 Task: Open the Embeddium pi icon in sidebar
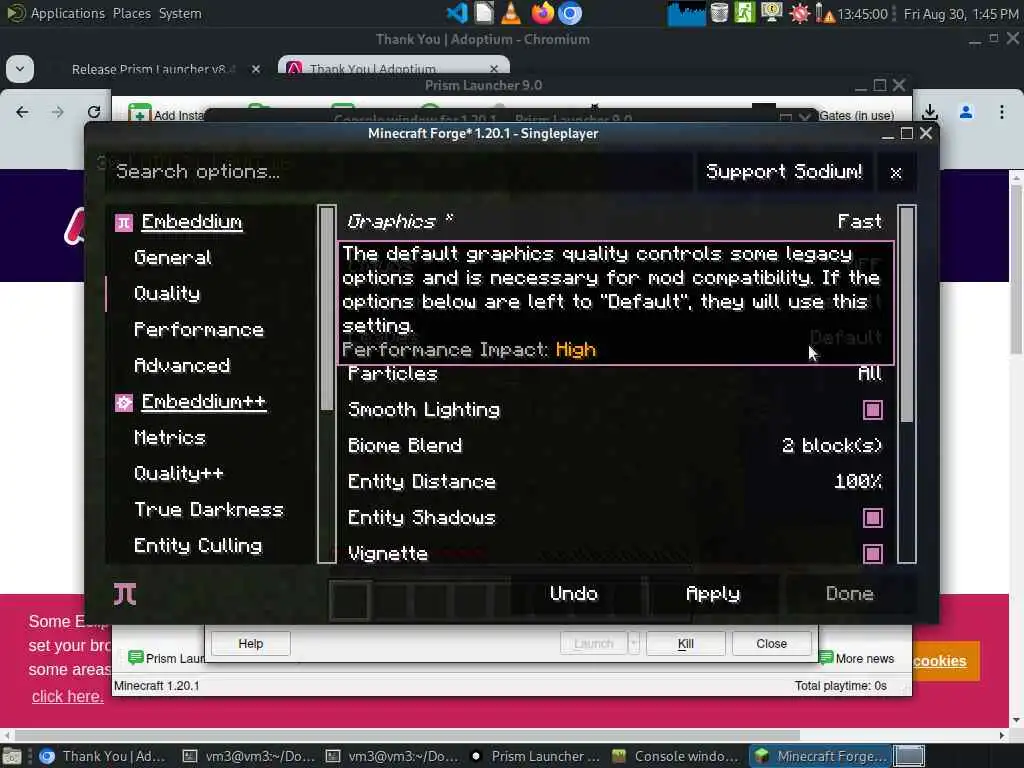[123, 223]
